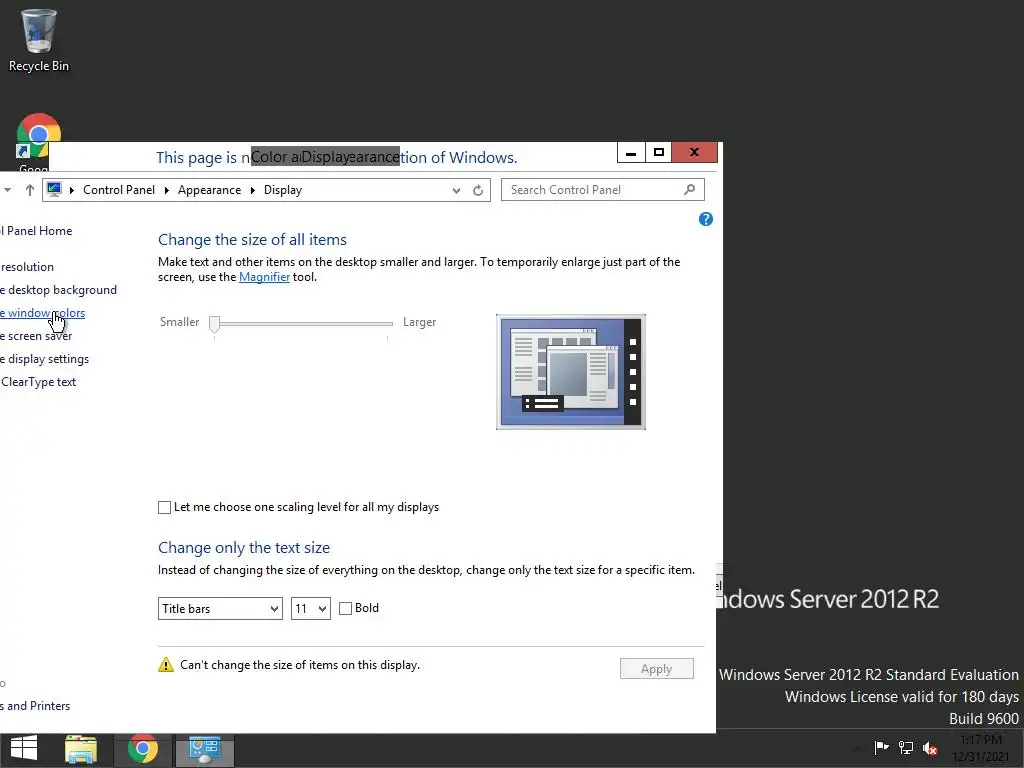Open Change window colors link
The width and height of the screenshot is (1024, 768).
pyautogui.click(x=42, y=313)
